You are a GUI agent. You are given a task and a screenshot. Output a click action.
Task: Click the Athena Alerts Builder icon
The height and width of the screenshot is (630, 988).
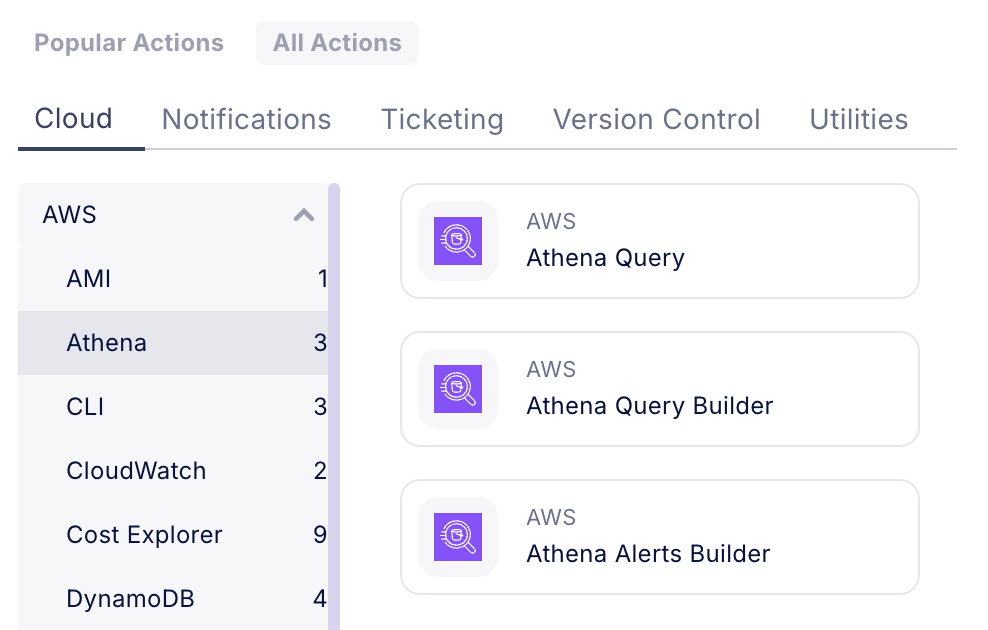(458, 537)
